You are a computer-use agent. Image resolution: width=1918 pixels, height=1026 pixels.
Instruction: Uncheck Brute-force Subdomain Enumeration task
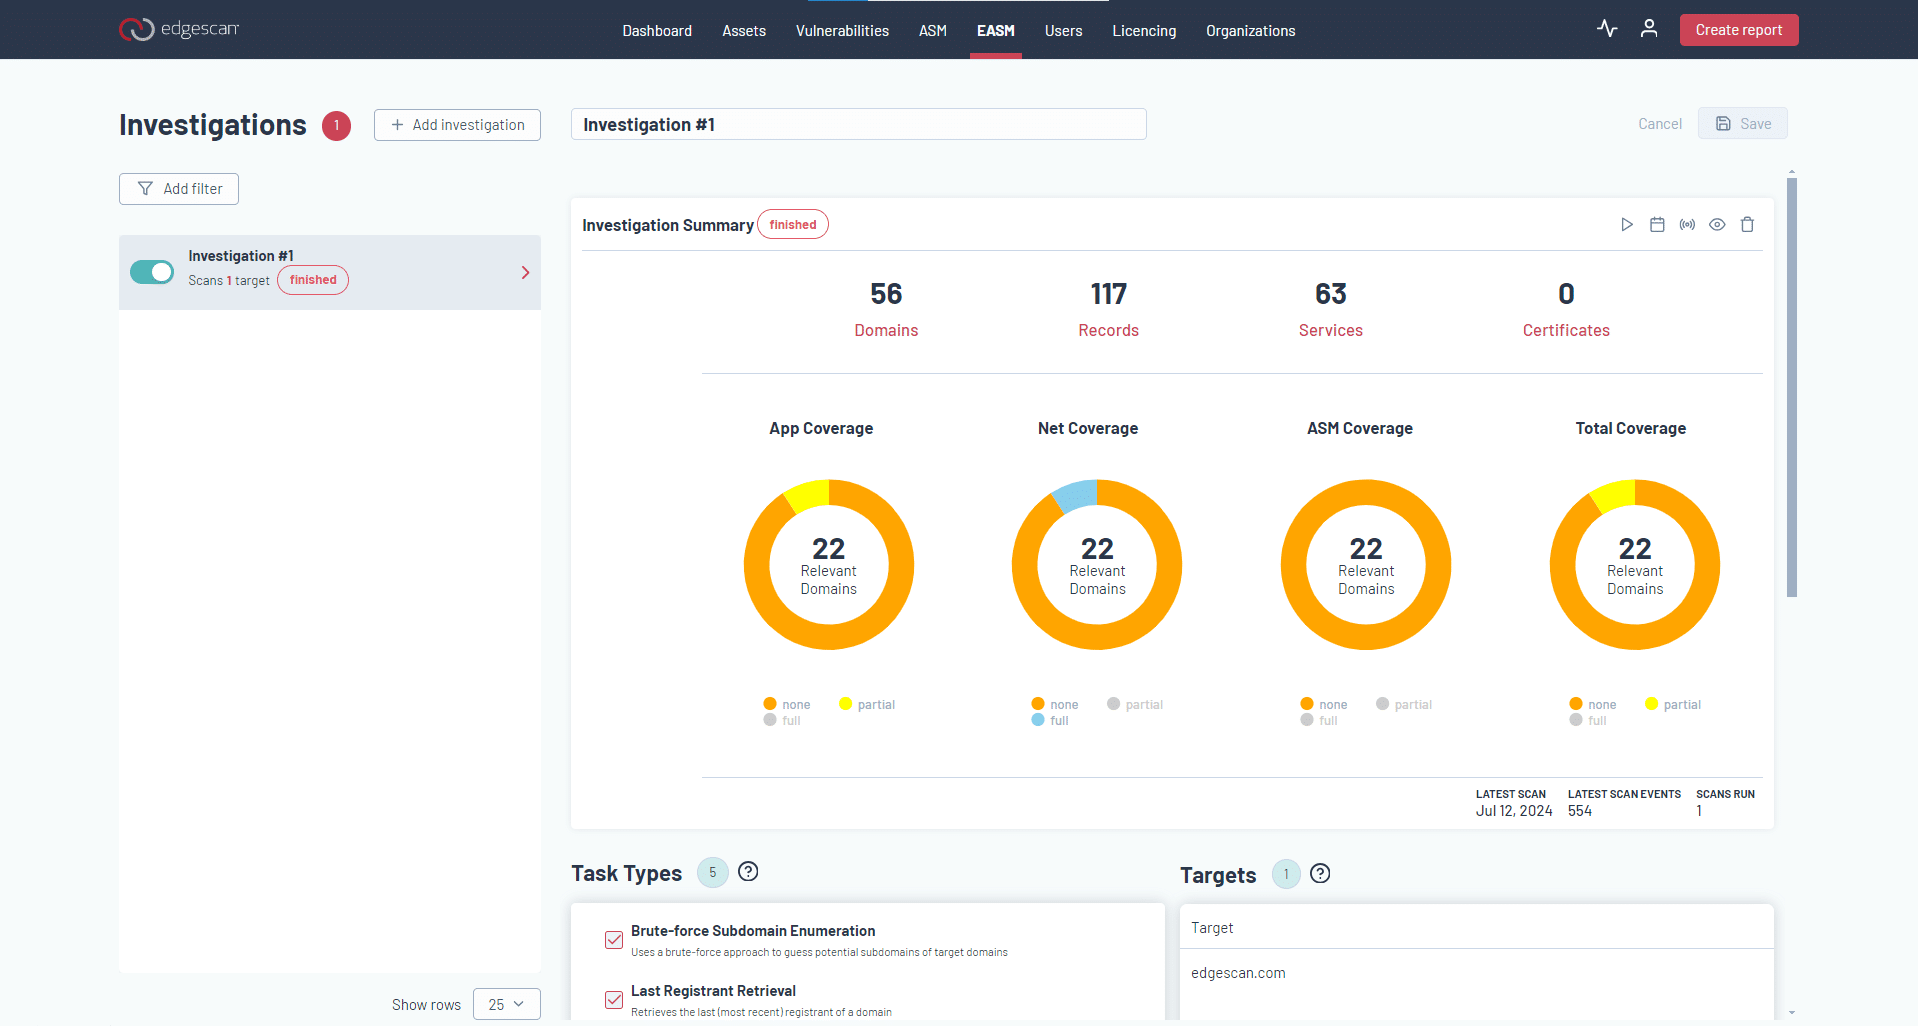click(x=613, y=939)
